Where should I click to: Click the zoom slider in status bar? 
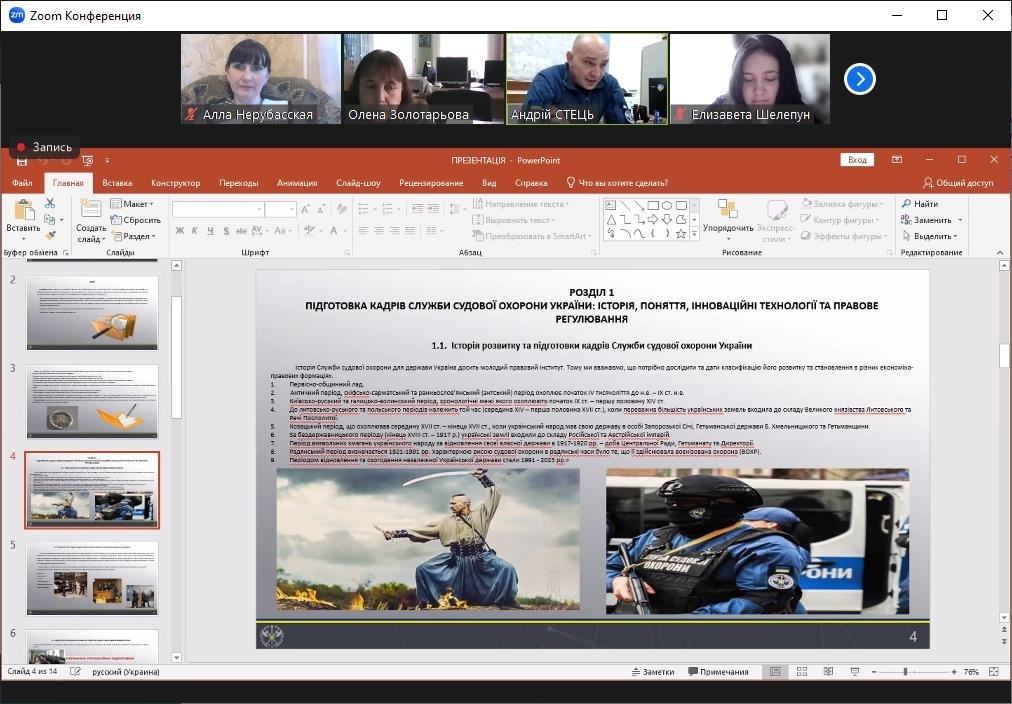(x=905, y=672)
